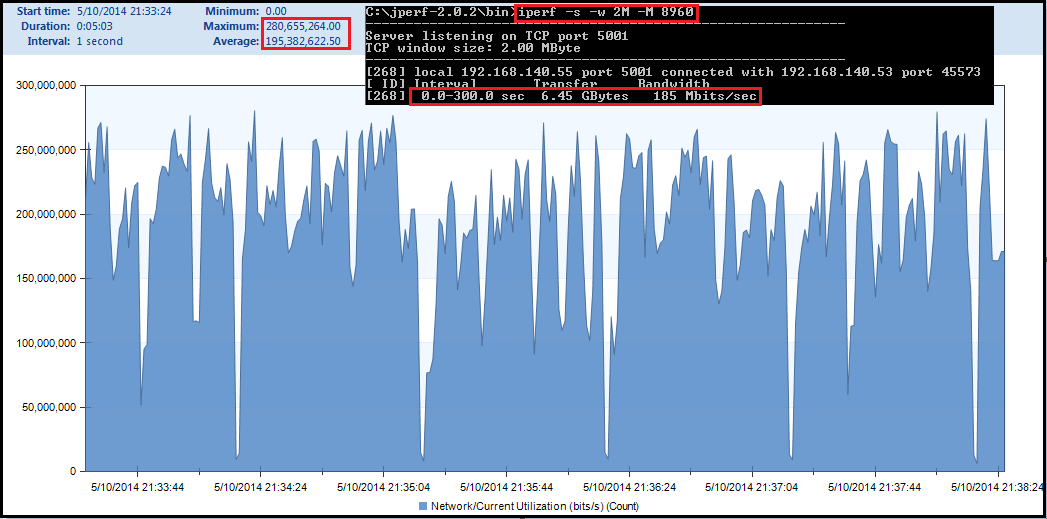
Task: Click the Average value 195,382,622.50
Action: tap(303, 41)
